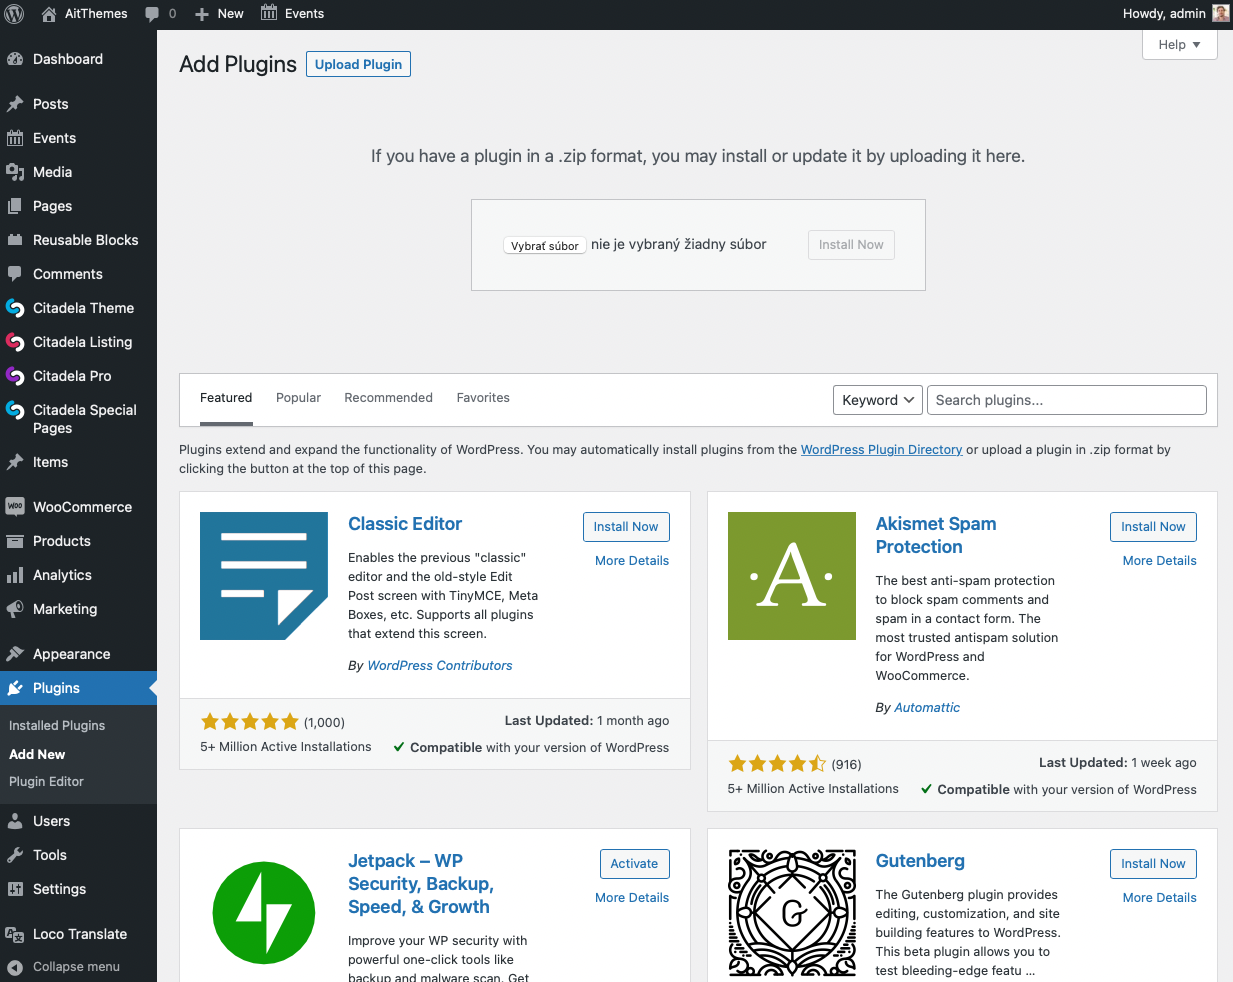Click the Events calendar icon in sidebar
Image resolution: width=1233 pixels, height=982 pixels.
point(15,138)
